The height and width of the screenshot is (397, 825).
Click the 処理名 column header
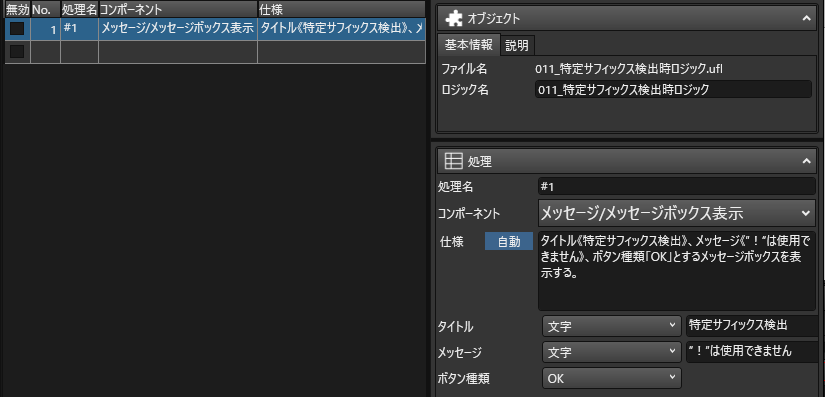pyautogui.click(x=79, y=9)
